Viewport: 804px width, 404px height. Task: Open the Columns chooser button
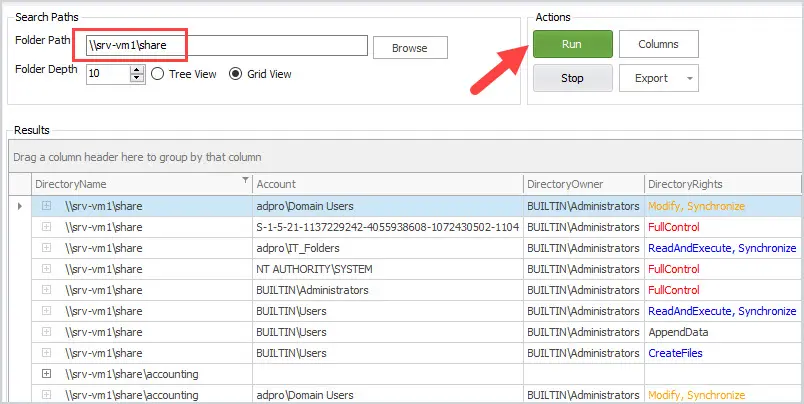pos(658,44)
